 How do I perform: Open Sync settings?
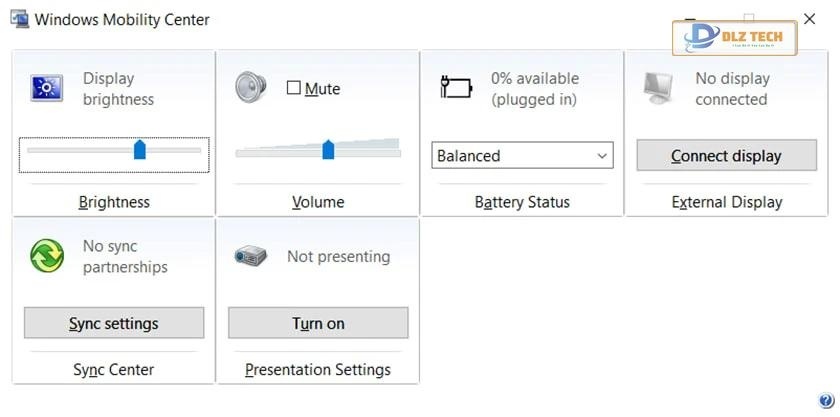click(114, 323)
